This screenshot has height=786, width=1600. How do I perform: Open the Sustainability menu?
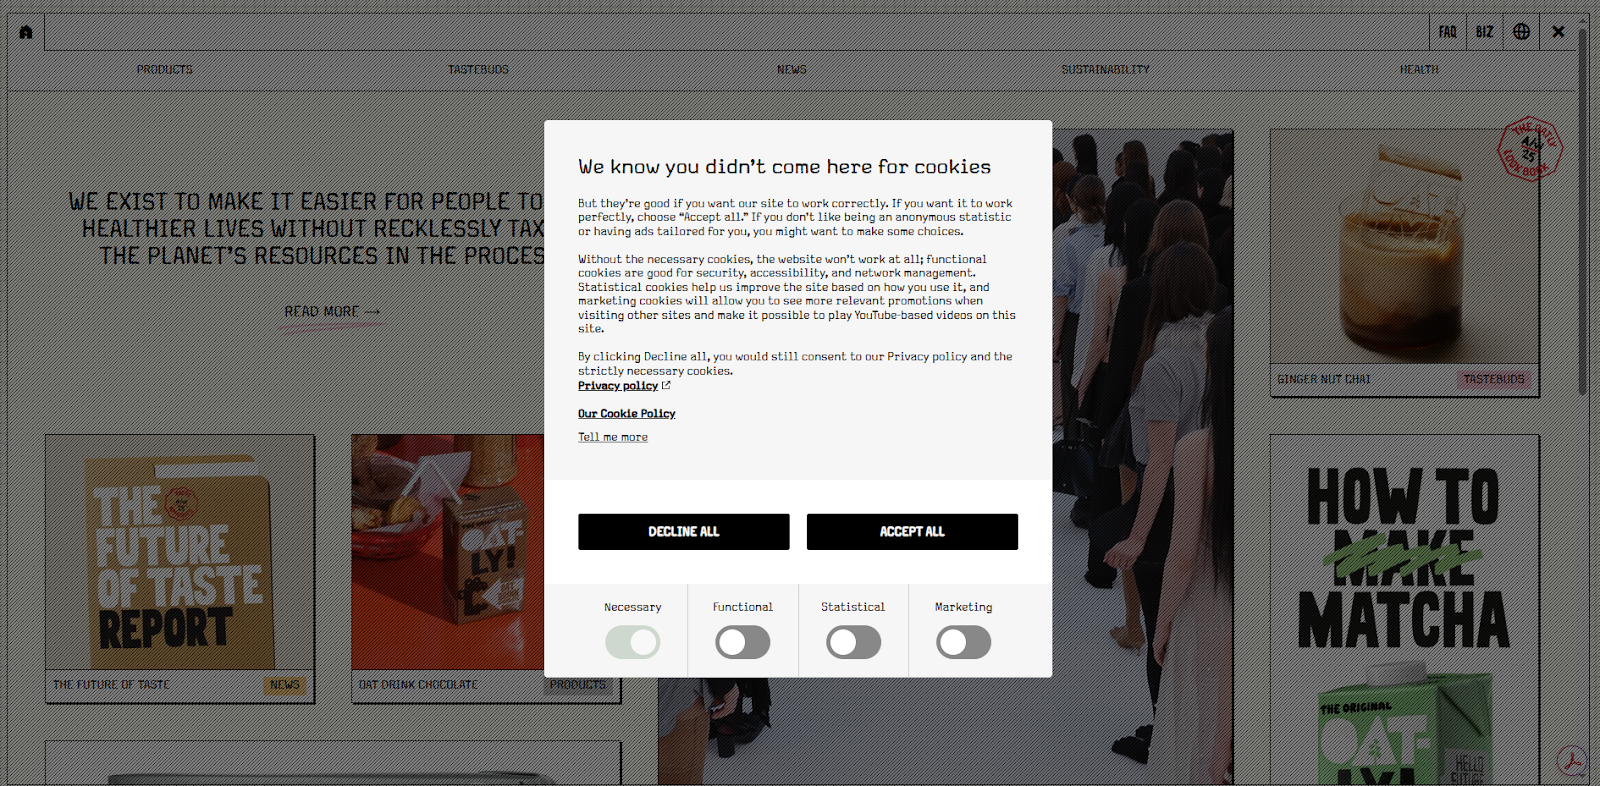pos(1105,70)
